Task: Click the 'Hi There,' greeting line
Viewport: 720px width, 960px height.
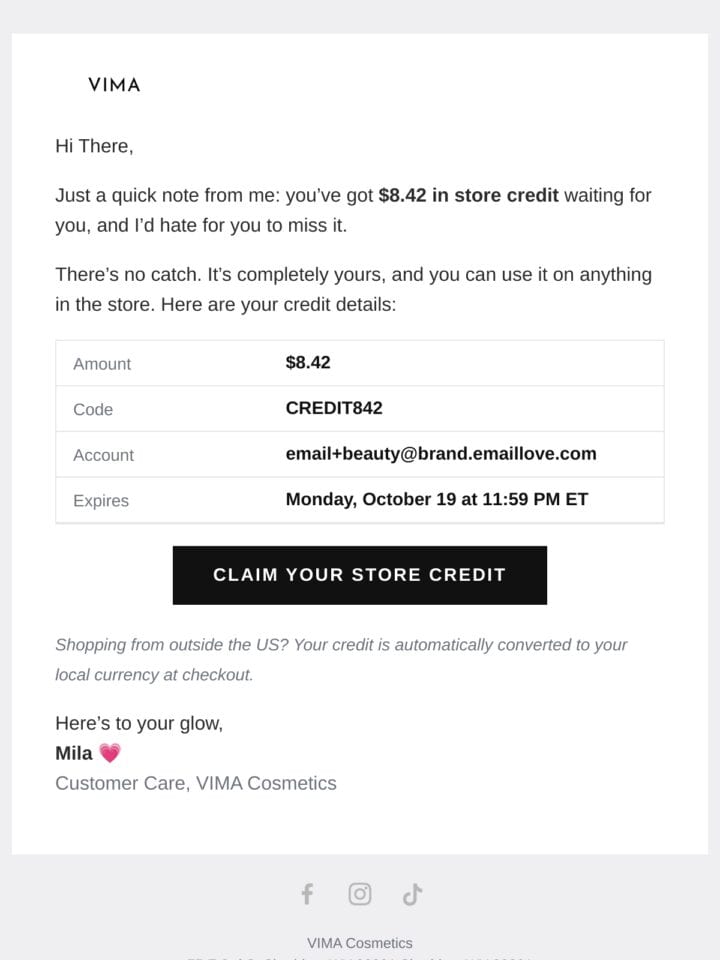Action: pyautogui.click(x=94, y=146)
